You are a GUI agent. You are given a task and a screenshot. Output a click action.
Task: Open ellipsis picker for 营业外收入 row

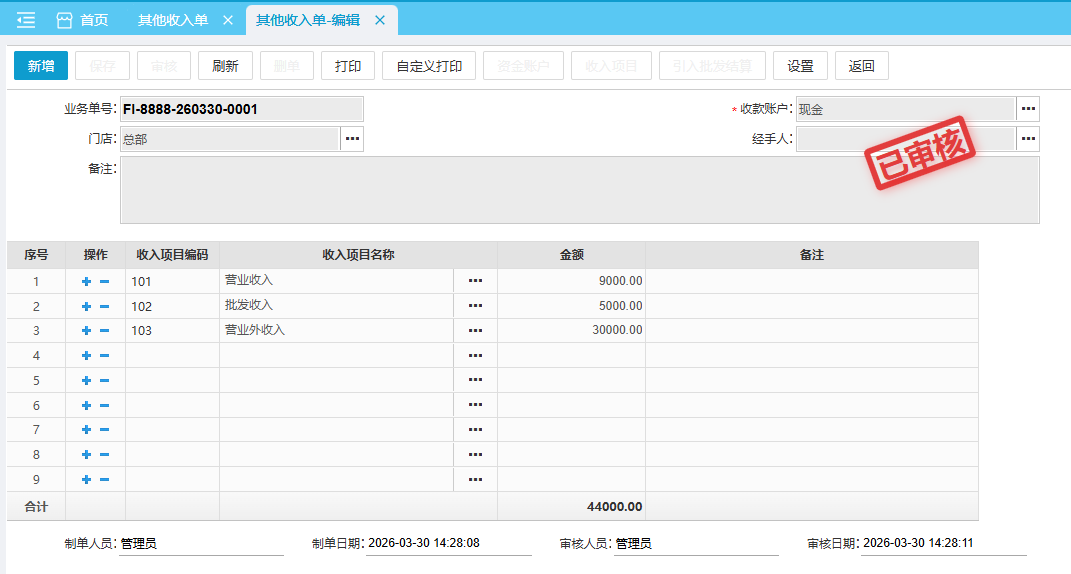[475, 331]
